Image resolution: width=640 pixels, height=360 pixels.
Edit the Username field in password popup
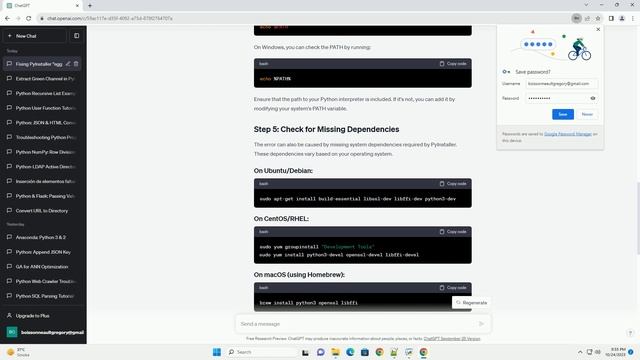(562, 84)
